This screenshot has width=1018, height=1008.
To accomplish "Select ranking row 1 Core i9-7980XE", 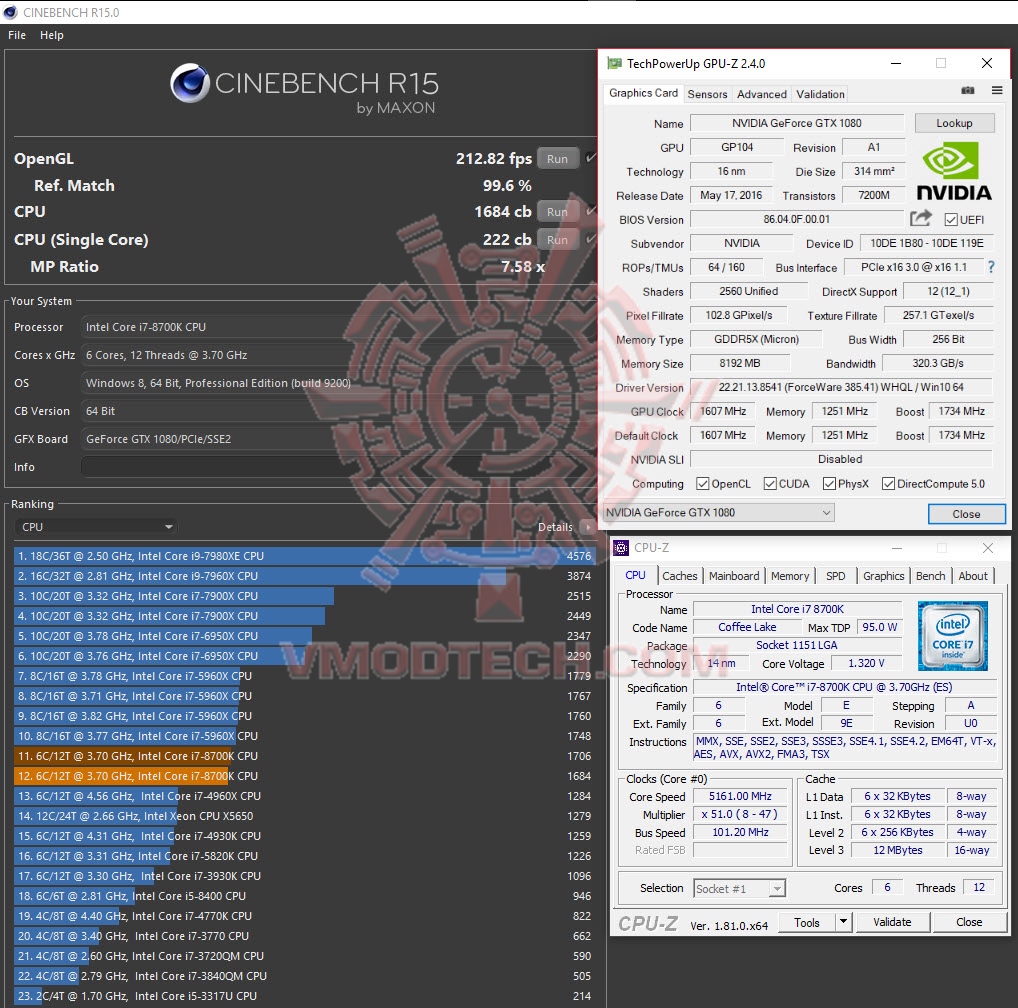I will click(304, 556).
